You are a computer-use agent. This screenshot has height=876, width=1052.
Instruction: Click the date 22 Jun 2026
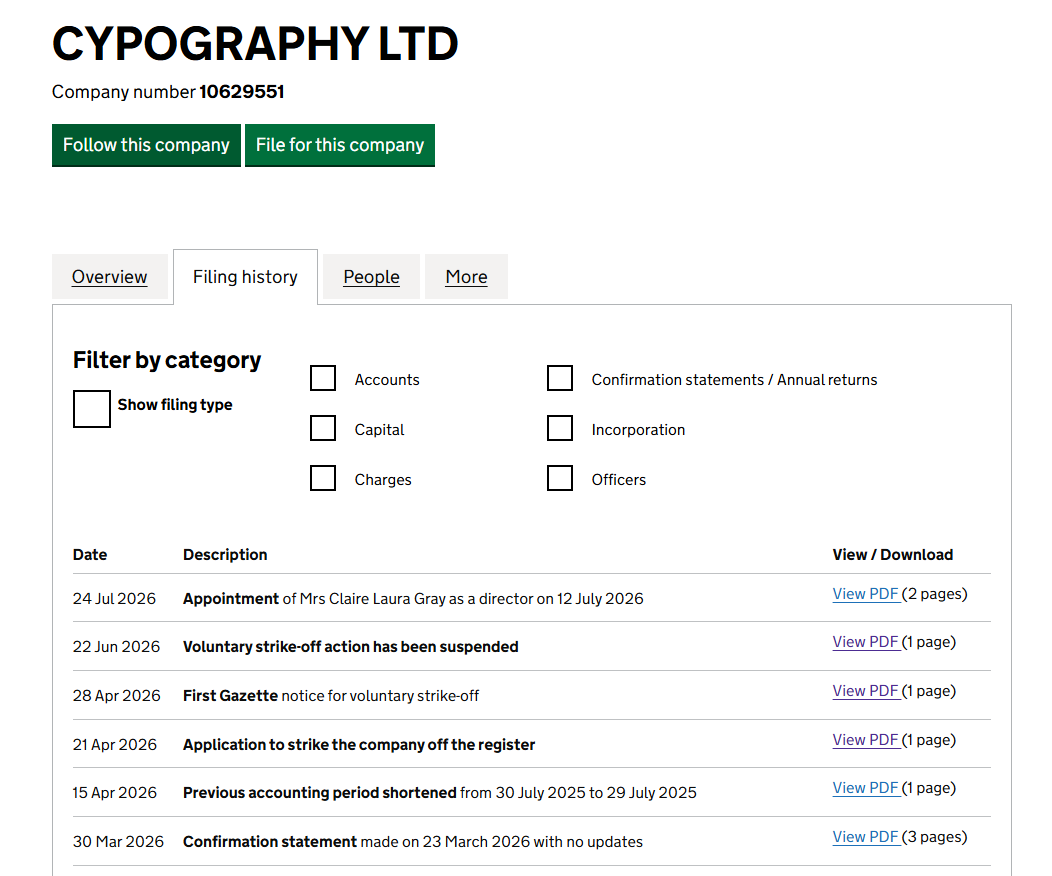[x=116, y=647]
